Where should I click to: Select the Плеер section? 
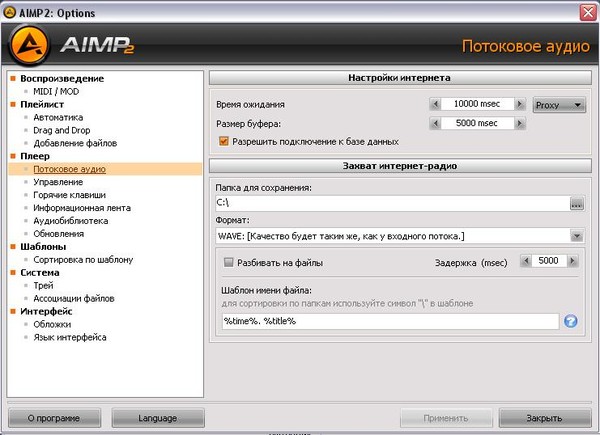pos(35,156)
